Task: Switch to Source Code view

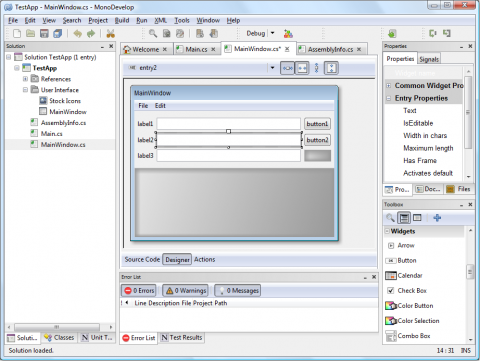Action: (142, 259)
